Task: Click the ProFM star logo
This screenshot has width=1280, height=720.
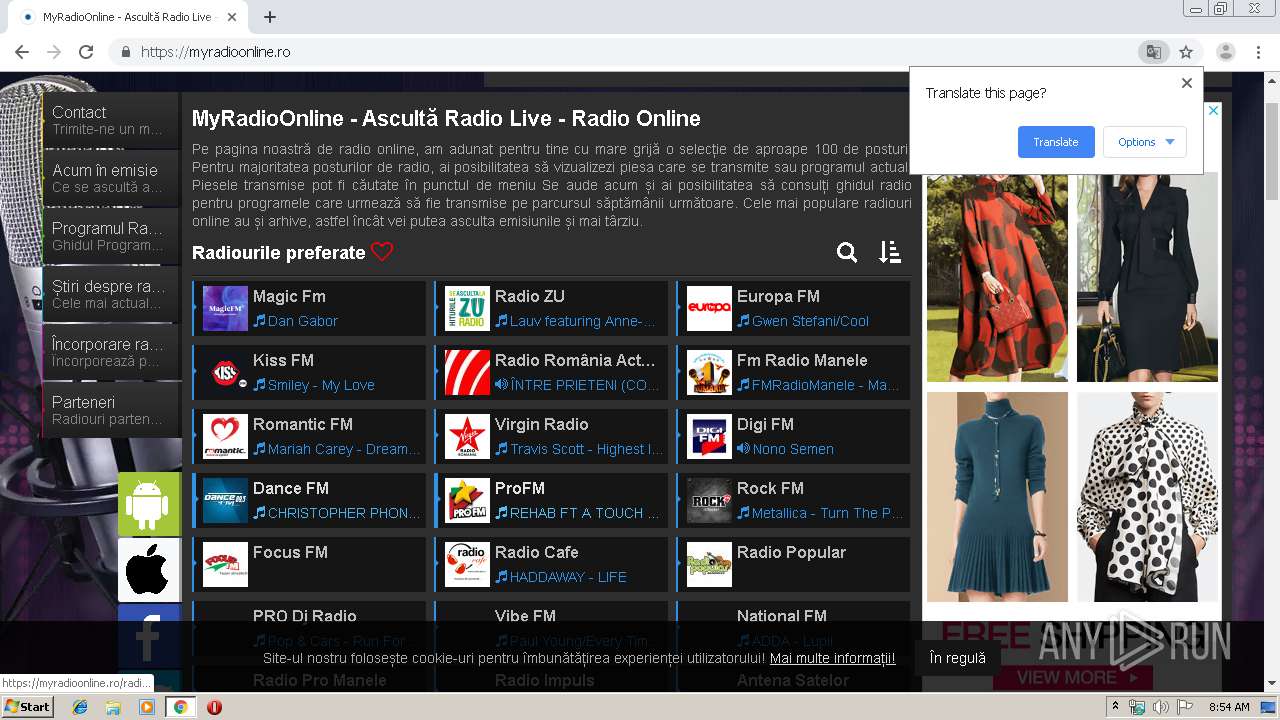Action: pos(467,500)
